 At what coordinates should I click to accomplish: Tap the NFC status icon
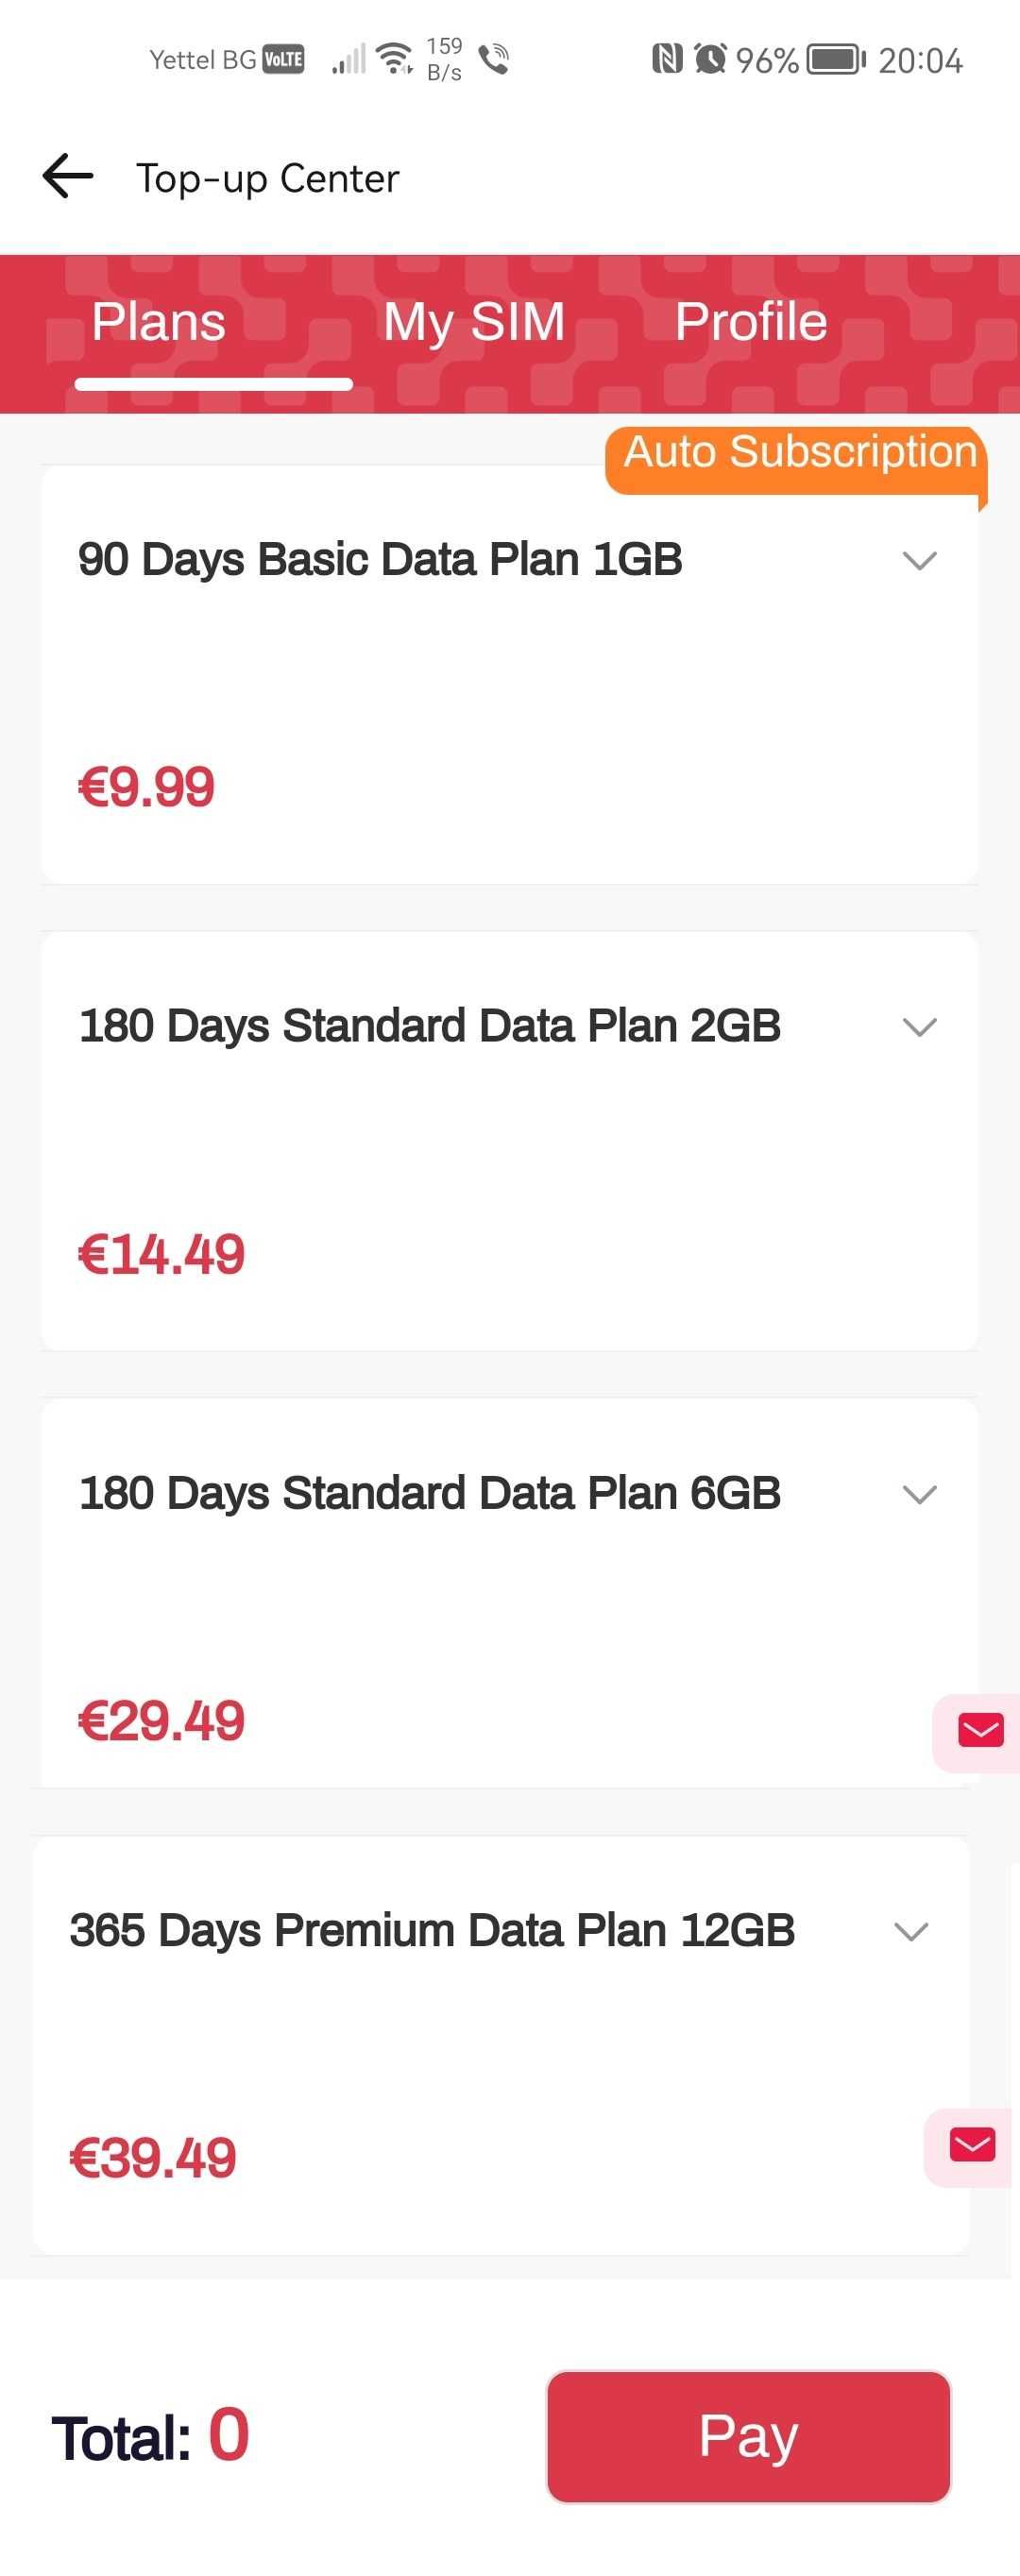tap(667, 59)
